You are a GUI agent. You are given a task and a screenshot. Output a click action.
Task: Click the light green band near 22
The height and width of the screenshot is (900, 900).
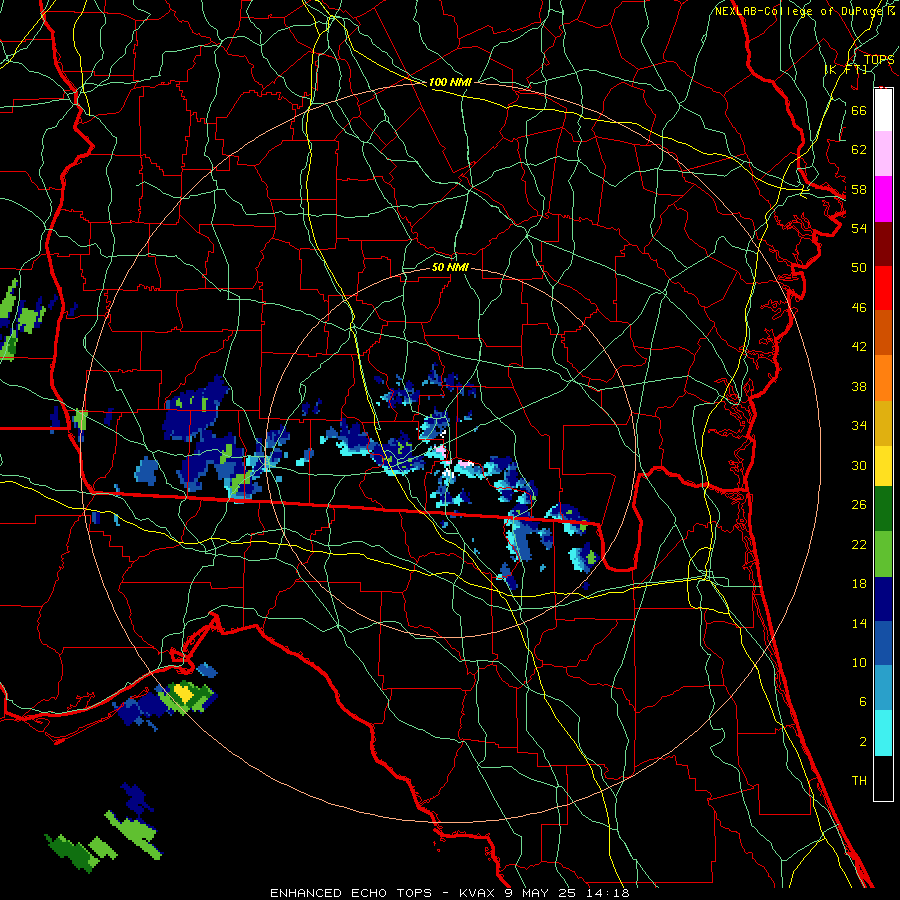tap(883, 554)
